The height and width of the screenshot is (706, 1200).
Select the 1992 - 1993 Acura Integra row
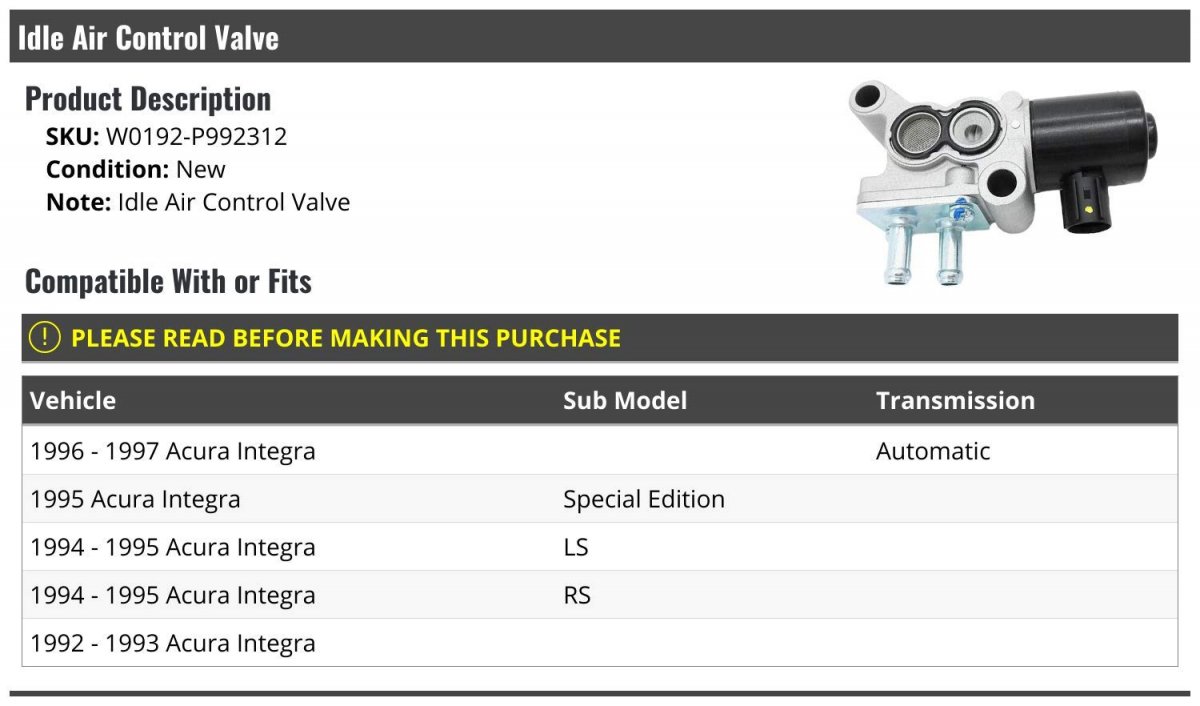point(600,643)
